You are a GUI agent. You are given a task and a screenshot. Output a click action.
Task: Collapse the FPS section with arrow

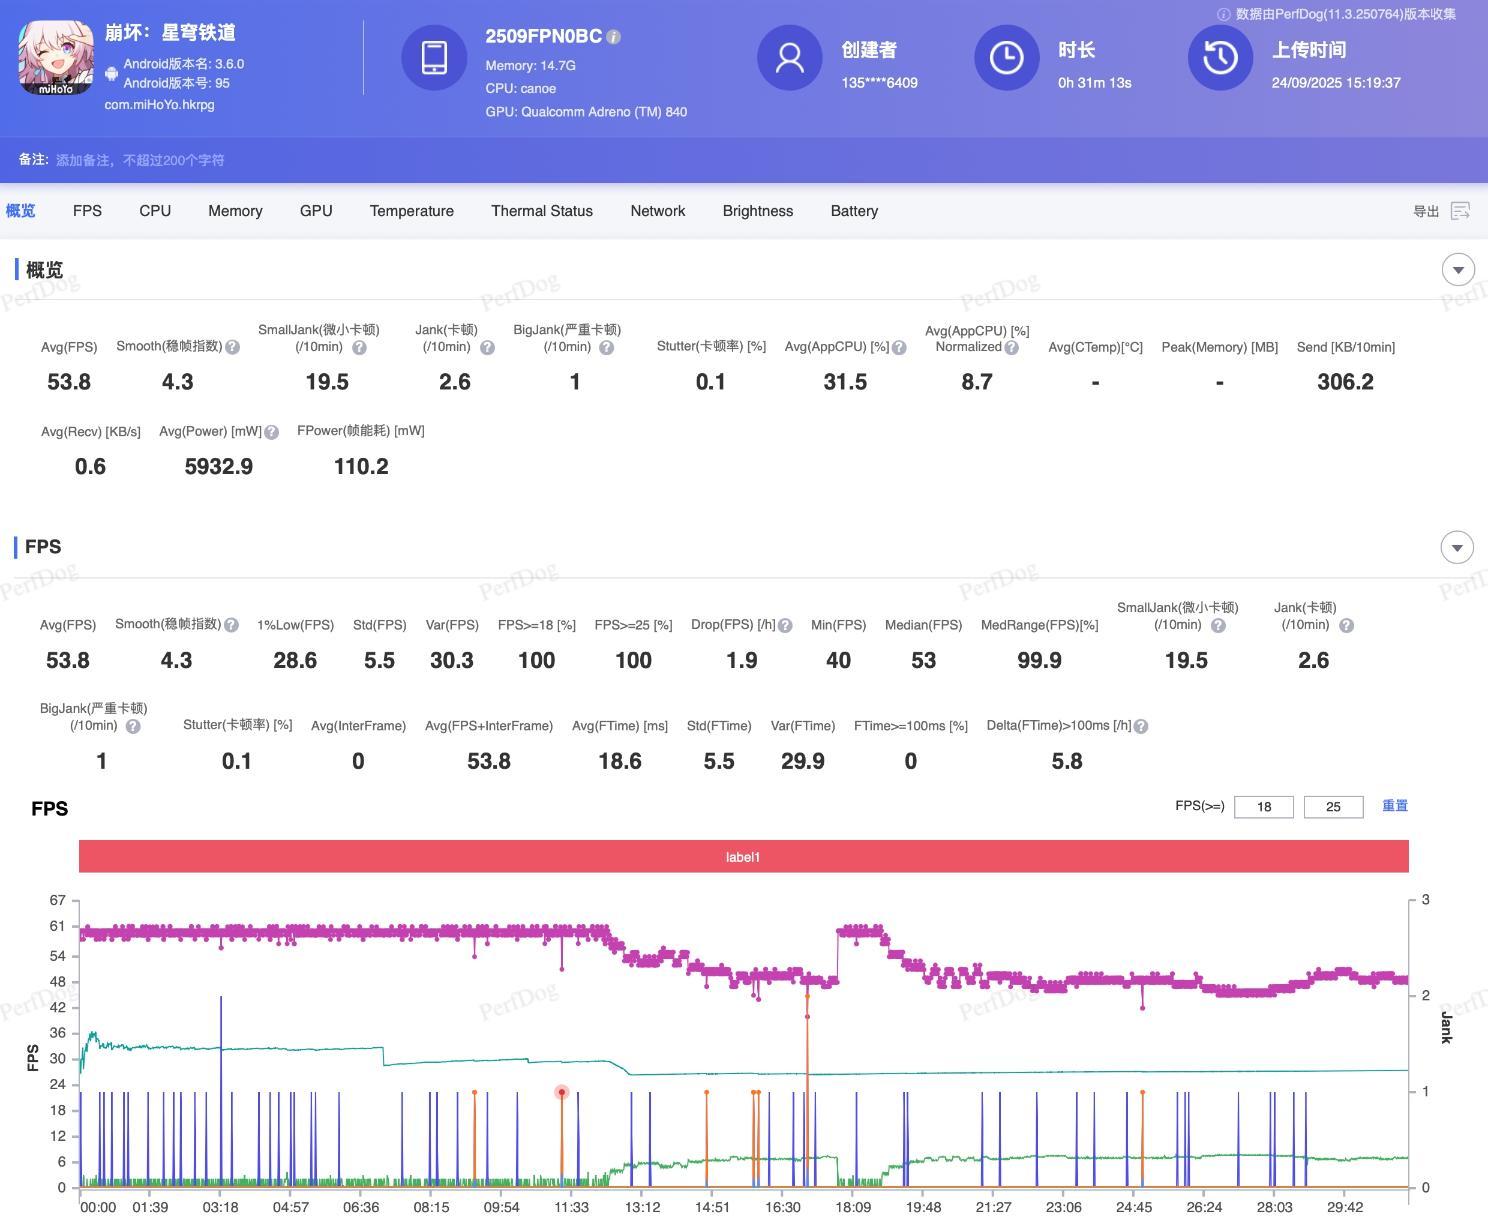coord(1456,547)
